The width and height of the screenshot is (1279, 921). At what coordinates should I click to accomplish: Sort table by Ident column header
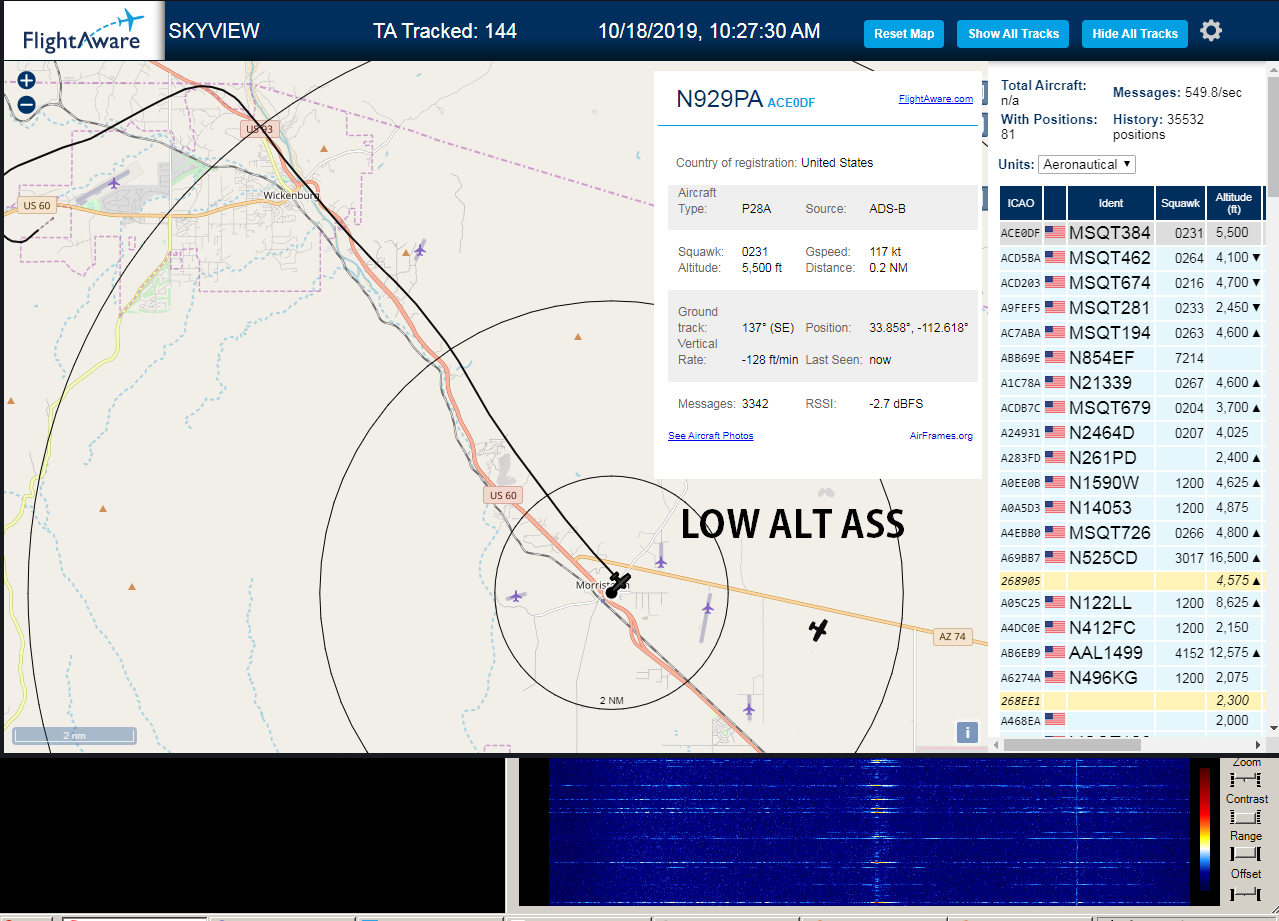click(1111, 203)
